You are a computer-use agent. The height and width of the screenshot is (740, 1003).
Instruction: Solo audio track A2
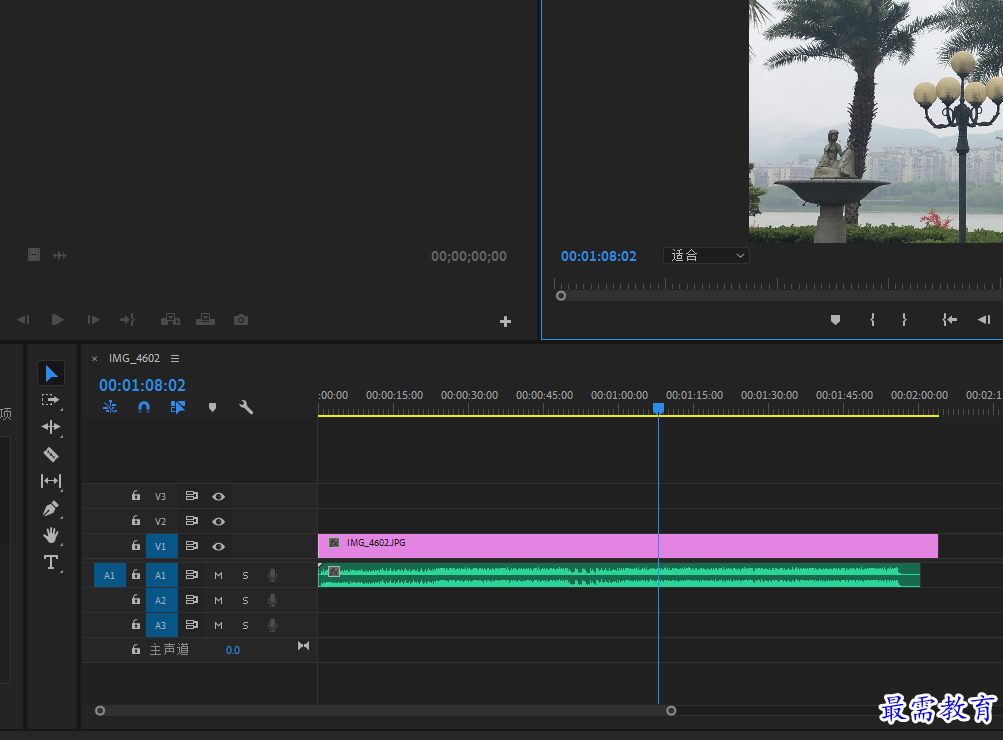pos(245,601)
